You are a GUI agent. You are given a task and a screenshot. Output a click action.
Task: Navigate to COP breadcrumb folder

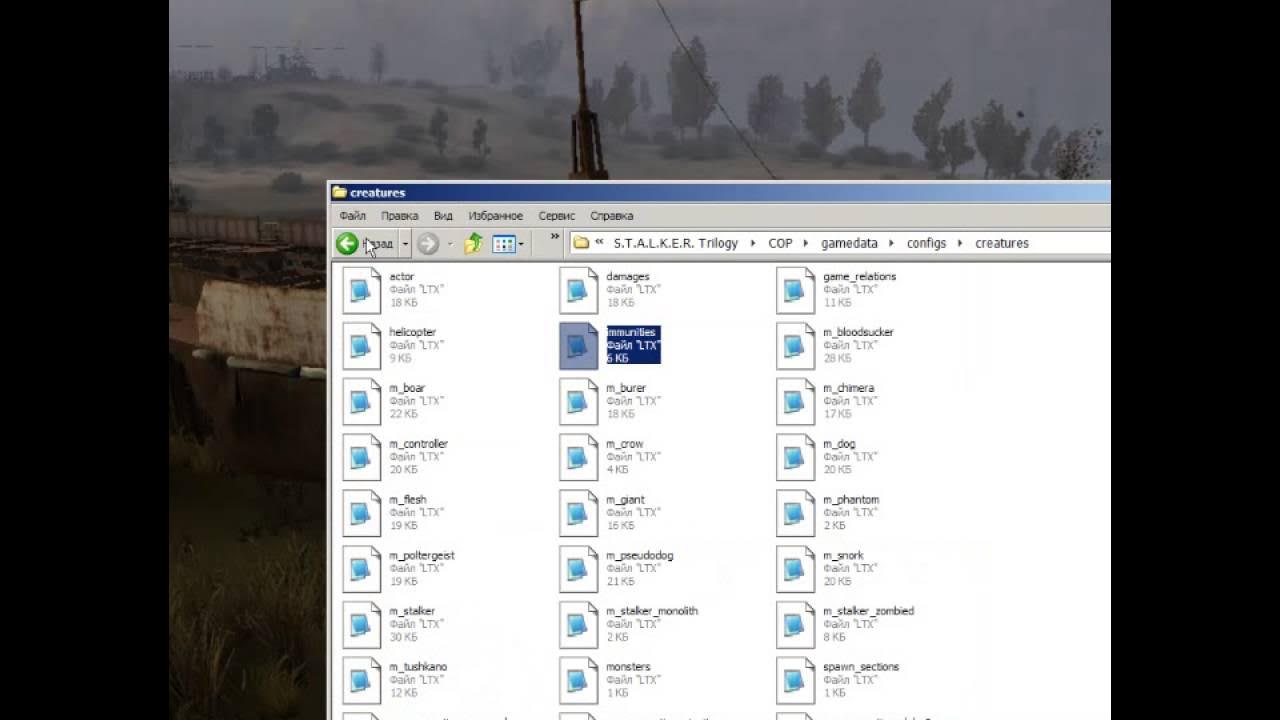click(780, 243)
